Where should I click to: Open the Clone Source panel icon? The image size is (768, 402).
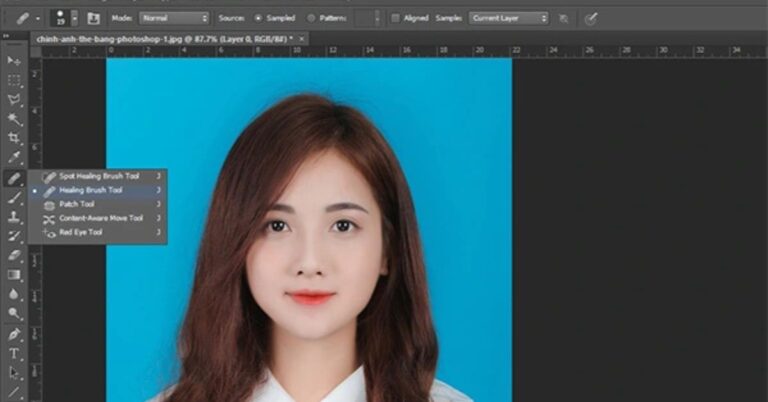click(x=93, y=18)
